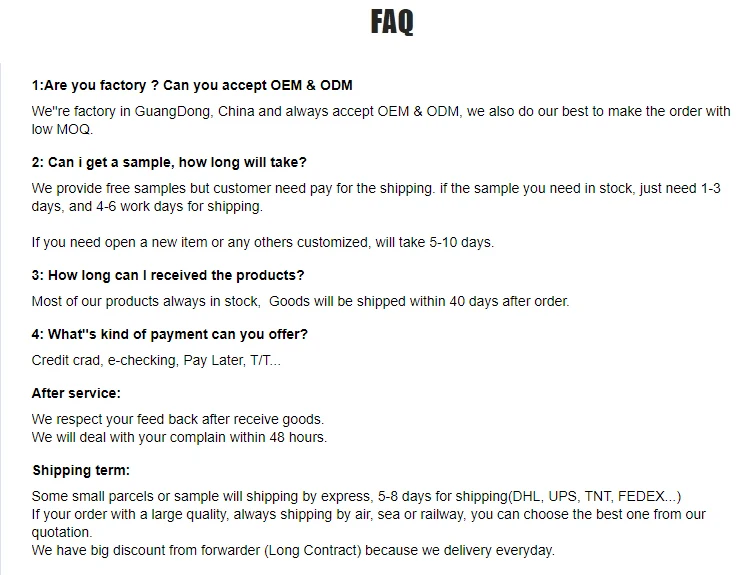Click the words "low MOQ."
750x575 pixels.
(62, 129)
